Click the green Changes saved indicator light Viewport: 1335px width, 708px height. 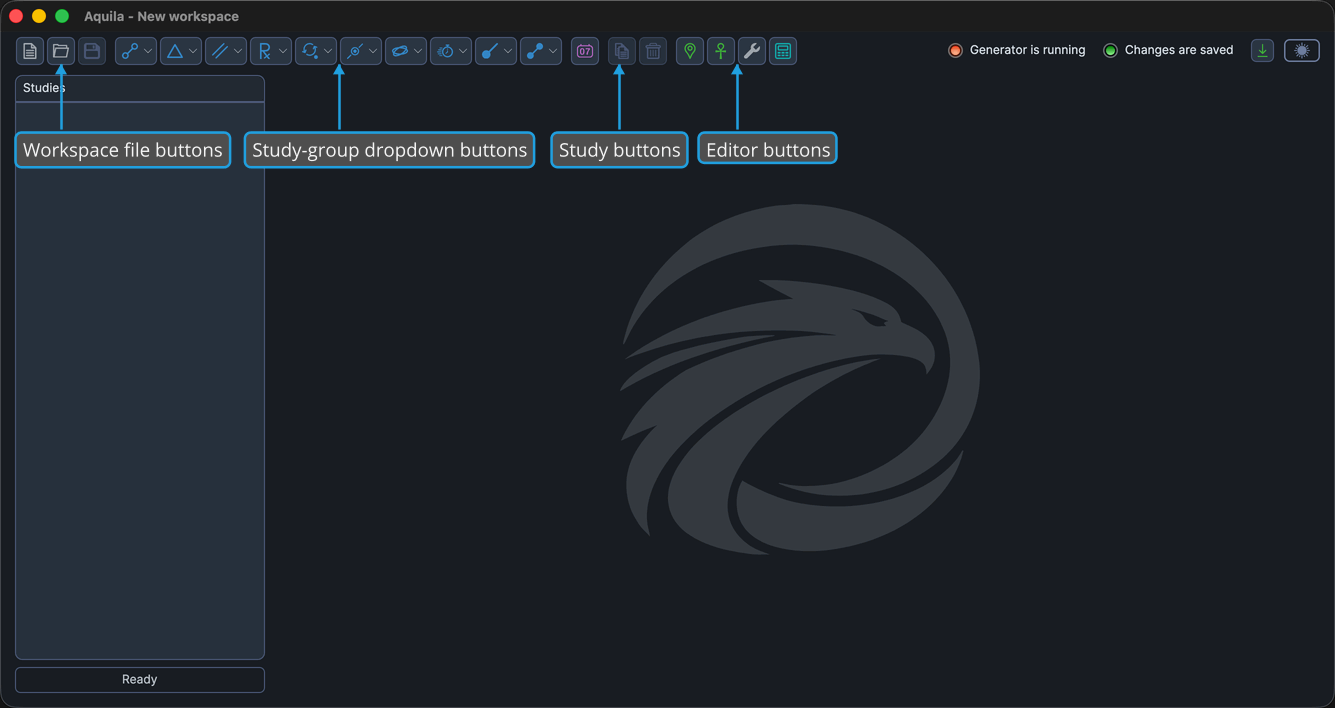click(1110, 50)
